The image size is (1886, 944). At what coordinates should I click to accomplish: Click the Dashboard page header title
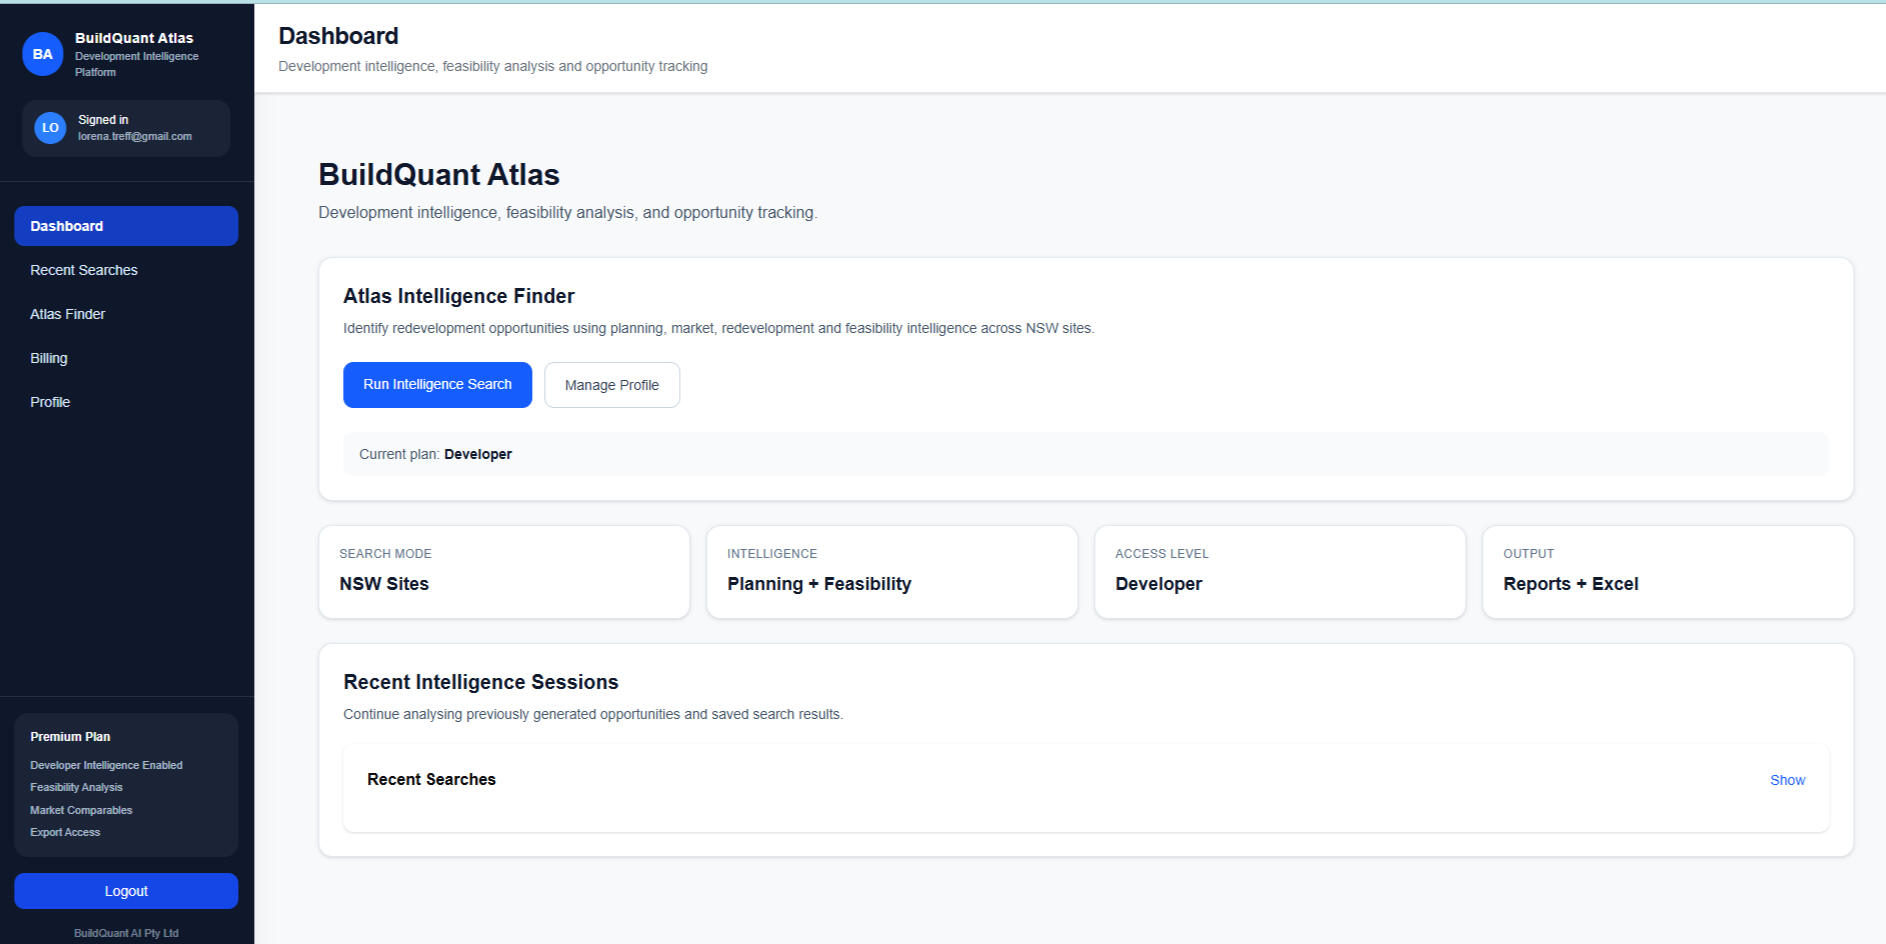click(x=338, y=36)
